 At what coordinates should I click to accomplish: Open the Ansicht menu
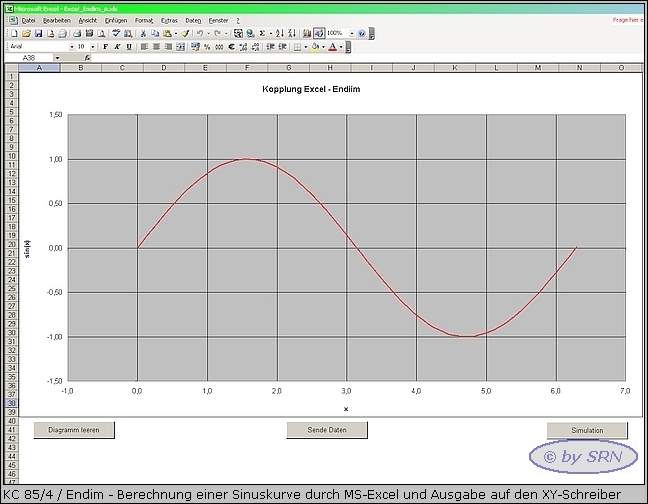[88, 20]
